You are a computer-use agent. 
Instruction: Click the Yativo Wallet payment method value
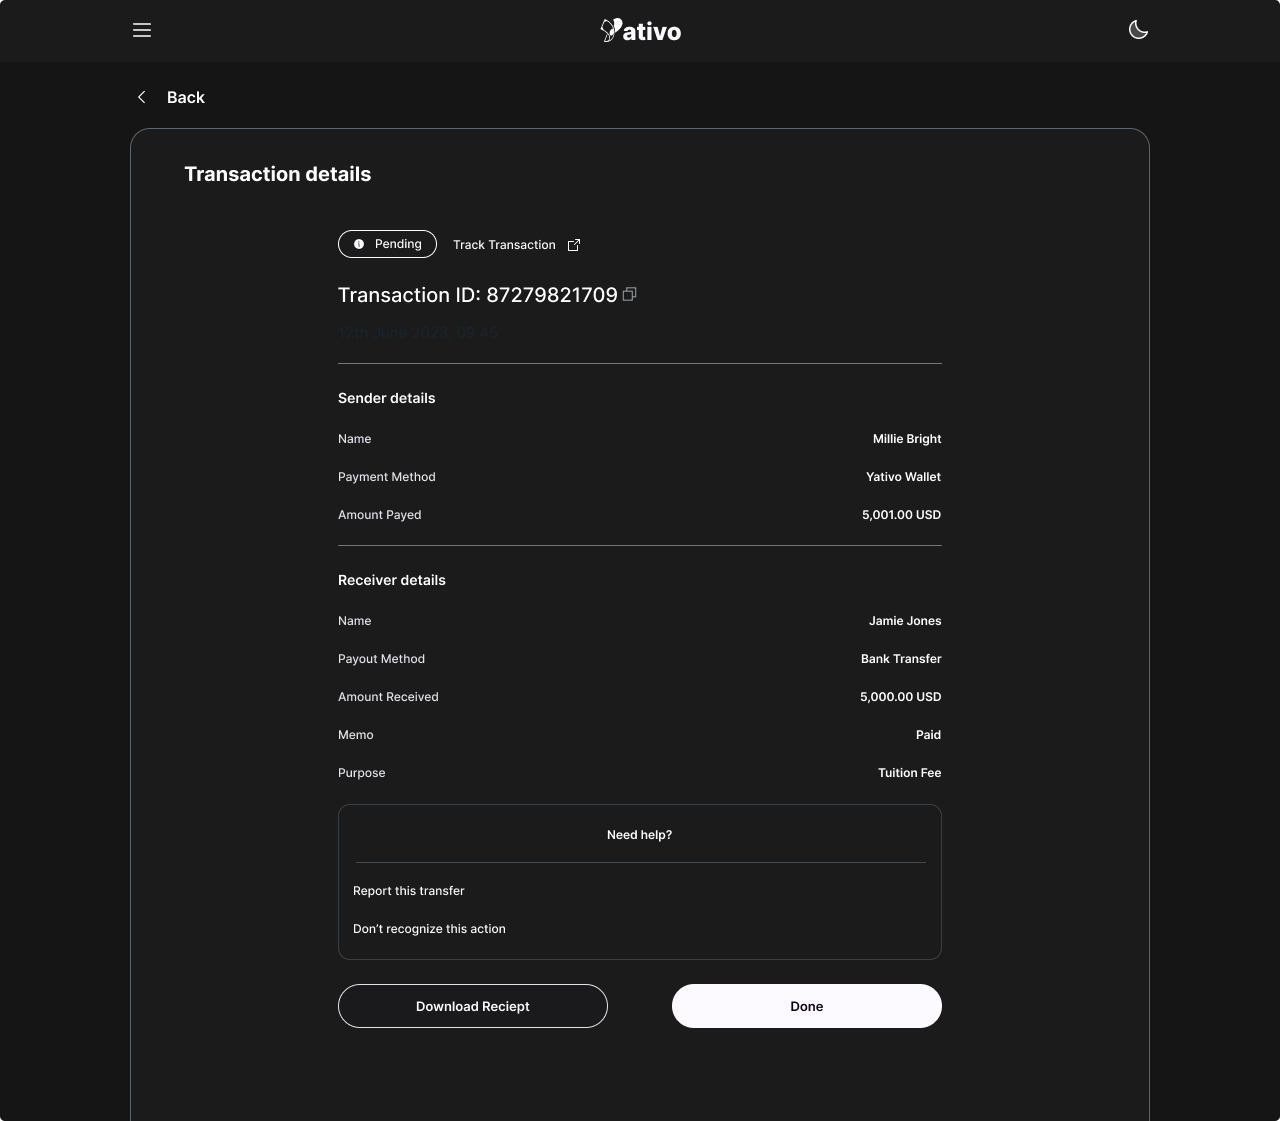click(903, 477)
